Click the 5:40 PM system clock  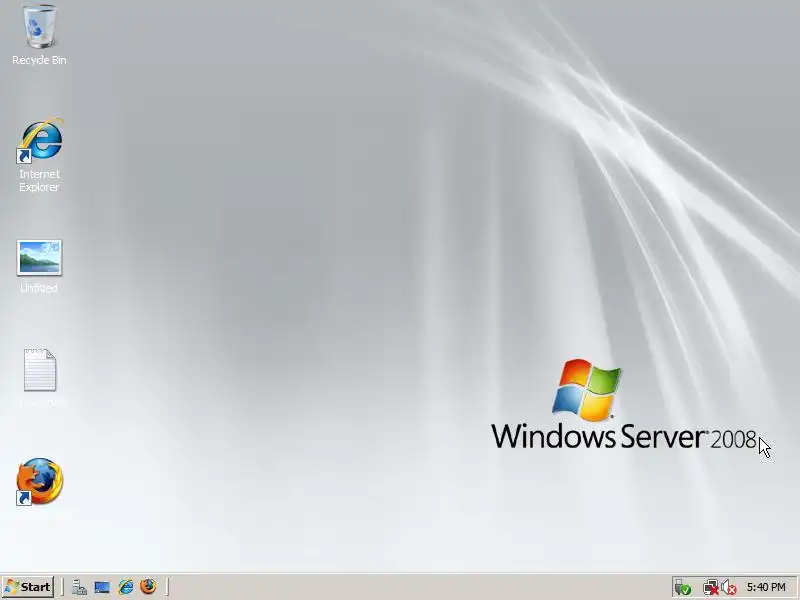766,587
